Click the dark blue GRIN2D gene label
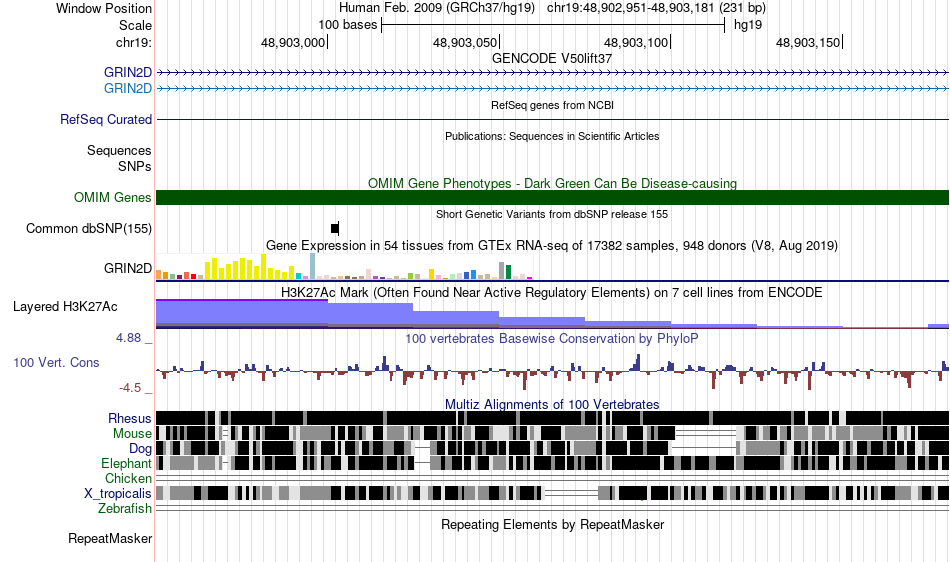This screenshot has width=950, height=562. click(x=128, y=73)
